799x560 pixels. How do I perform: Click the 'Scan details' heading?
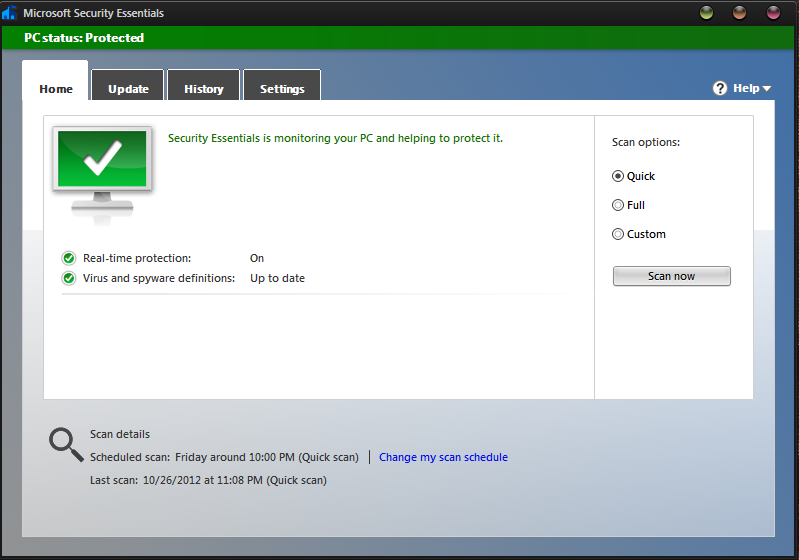(120, 434)
